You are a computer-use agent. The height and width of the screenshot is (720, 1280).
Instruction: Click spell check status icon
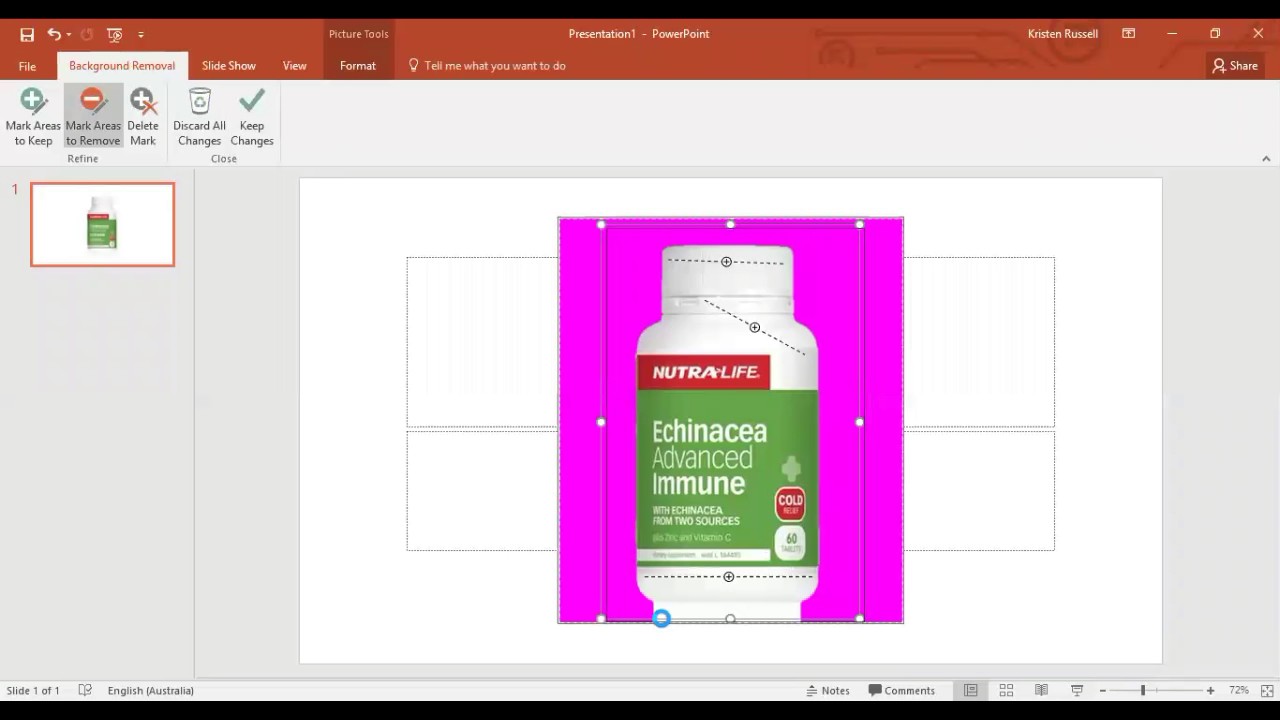click(x=85, y=690)
